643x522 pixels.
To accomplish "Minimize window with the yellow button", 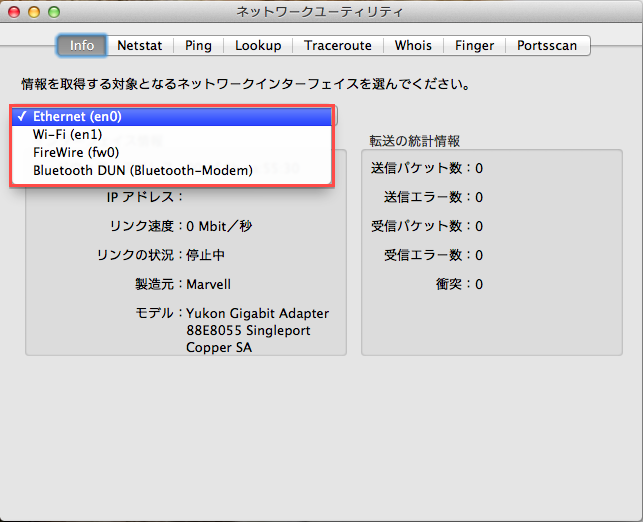I will [34, 12].
